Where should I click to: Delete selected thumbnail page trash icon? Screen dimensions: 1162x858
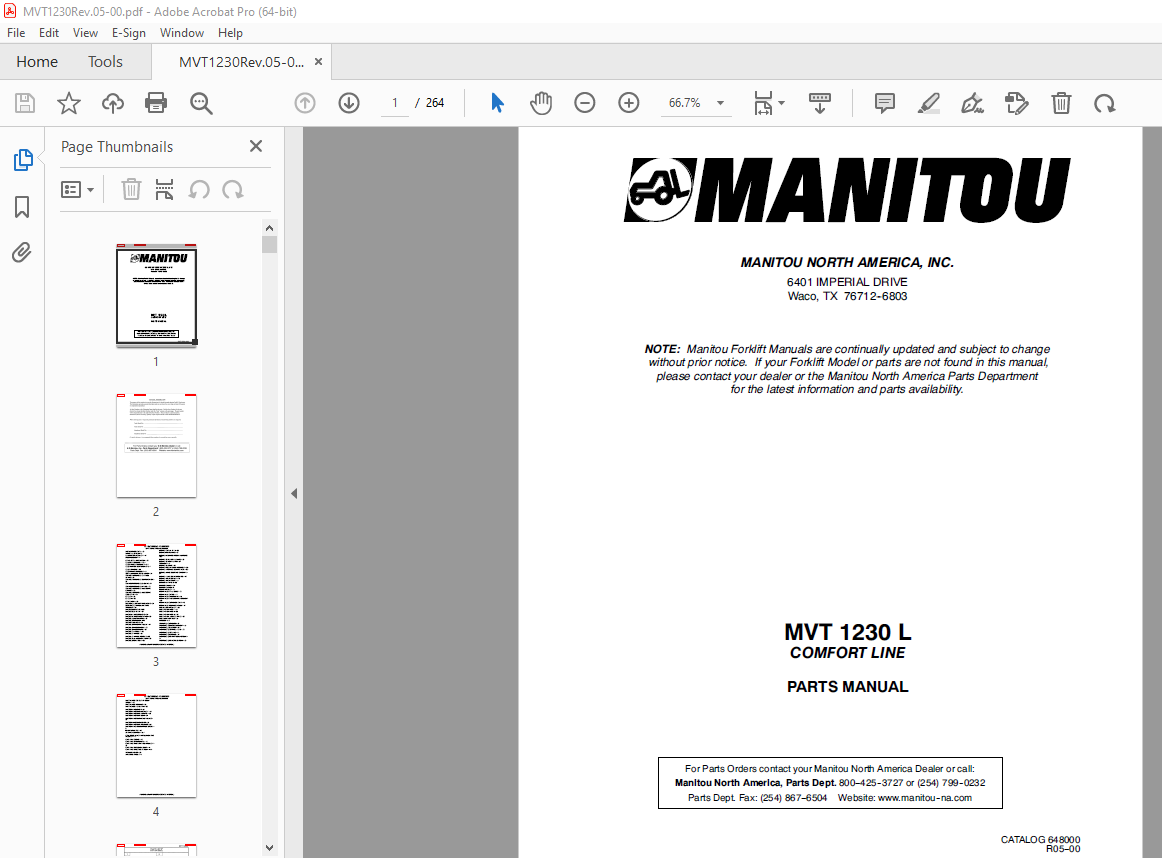point(131,190)
